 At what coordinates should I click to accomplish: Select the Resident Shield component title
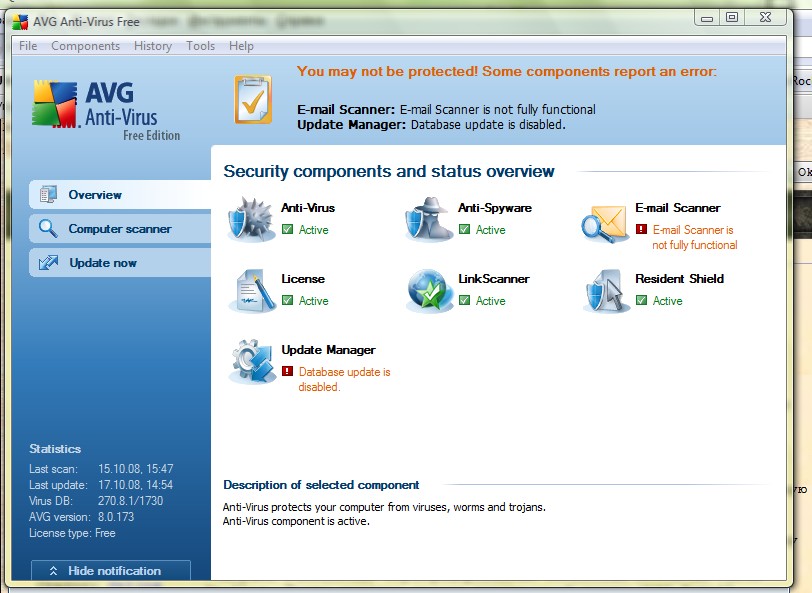point(679,279)
